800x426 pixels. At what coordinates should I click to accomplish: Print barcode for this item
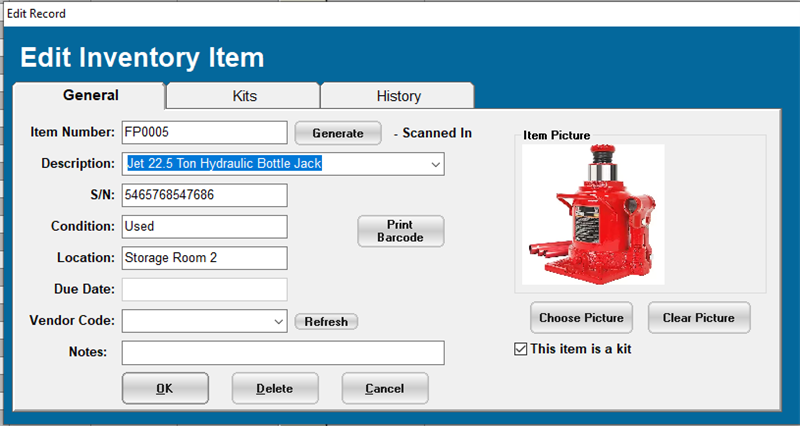coord(401,231)
